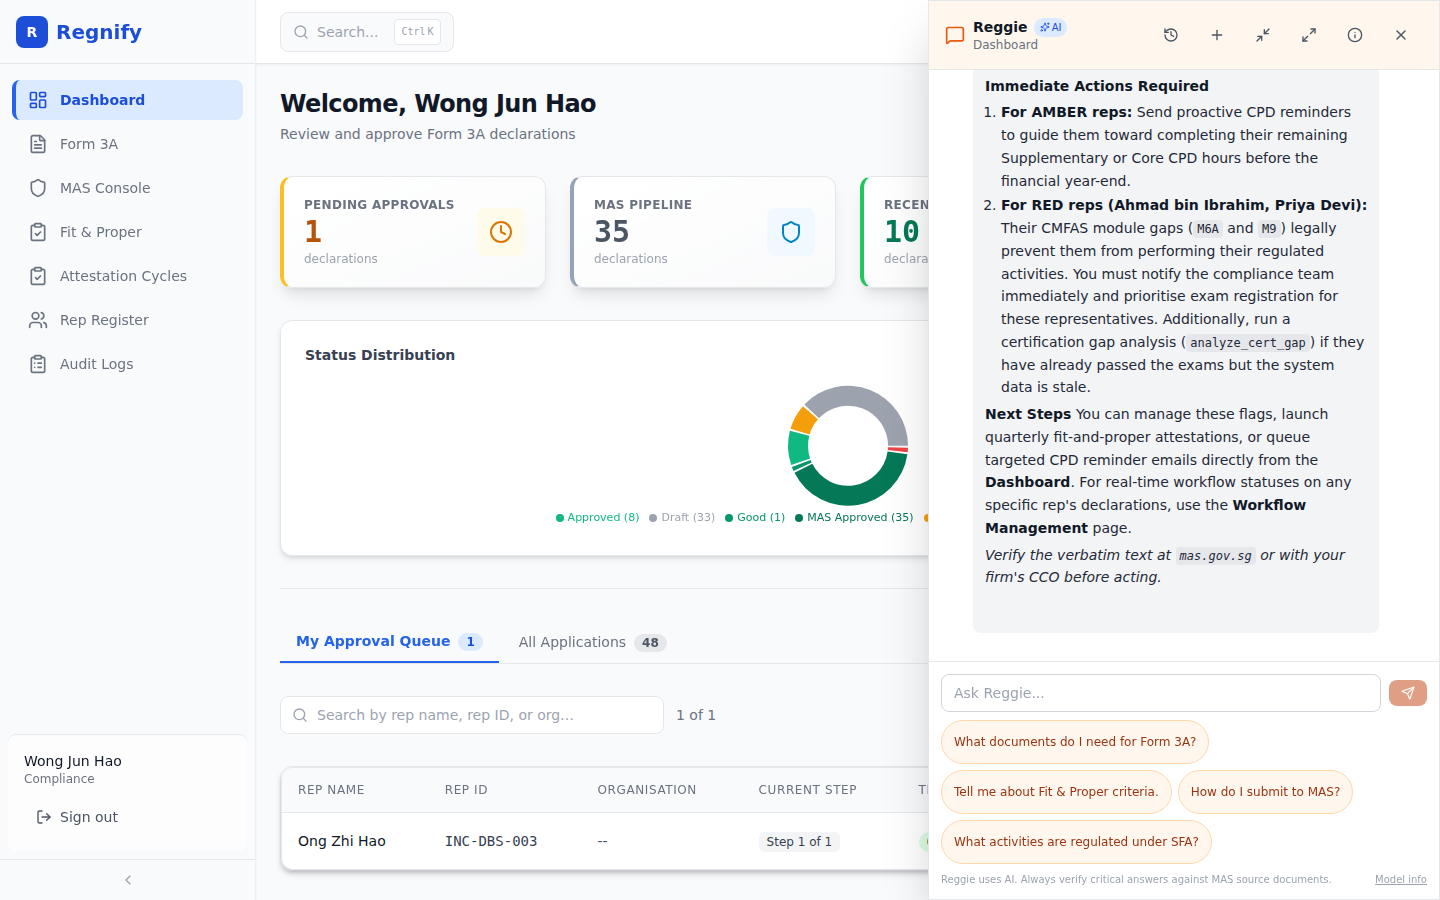Click the M6A module code tag
1440x900 pixels.
[x=1208, y=229]
